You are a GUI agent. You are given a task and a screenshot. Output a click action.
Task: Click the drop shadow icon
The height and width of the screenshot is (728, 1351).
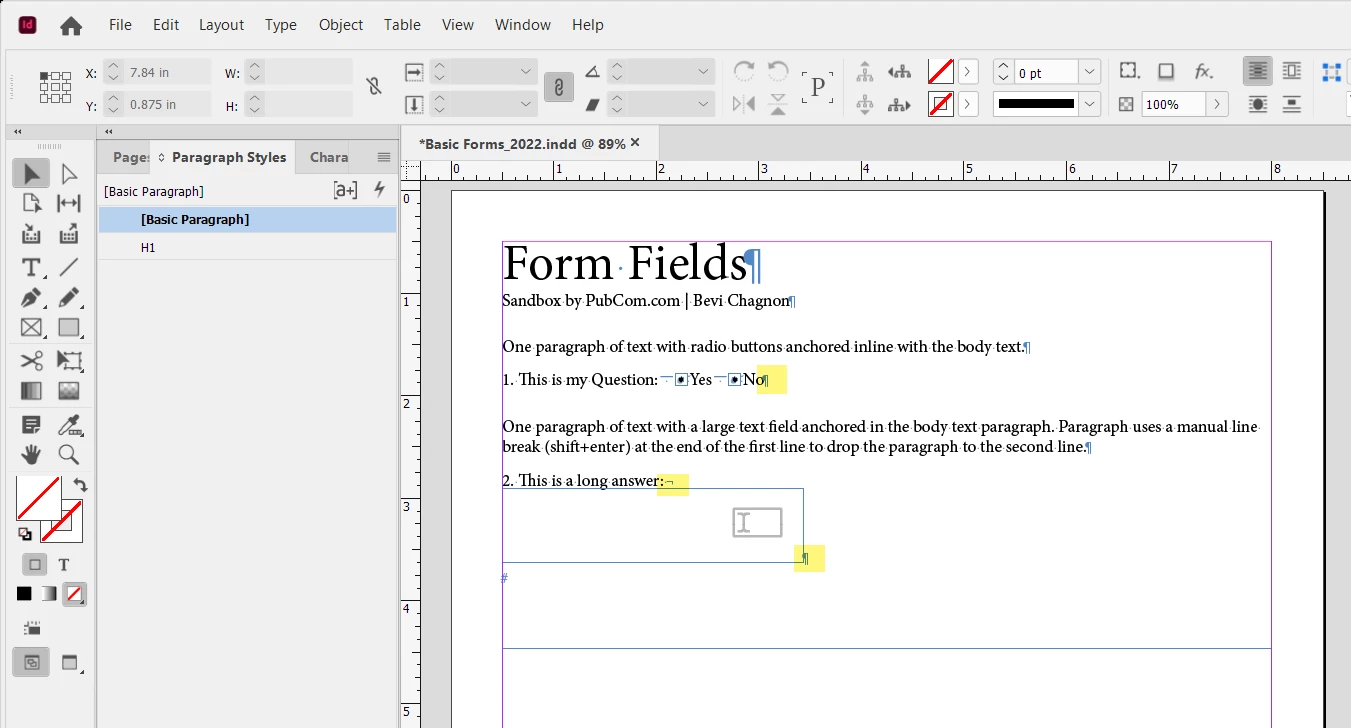(1166, 71)
